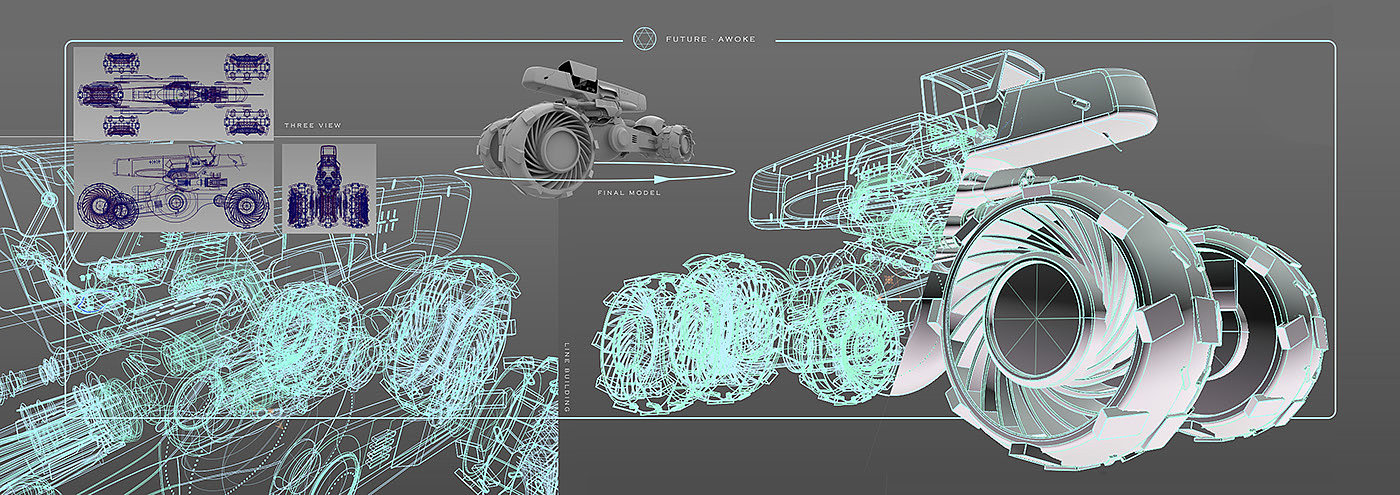
Task: Open the side-view blueprint thumbnail
Action: point(174,188)
